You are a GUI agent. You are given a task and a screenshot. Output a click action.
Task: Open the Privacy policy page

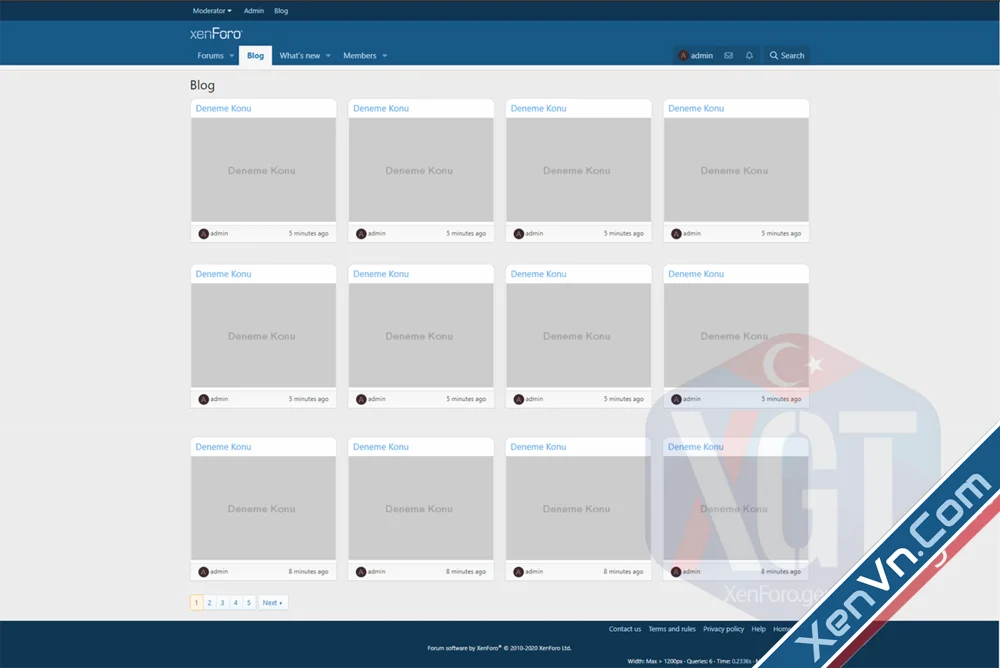click(x=723, y=628)
